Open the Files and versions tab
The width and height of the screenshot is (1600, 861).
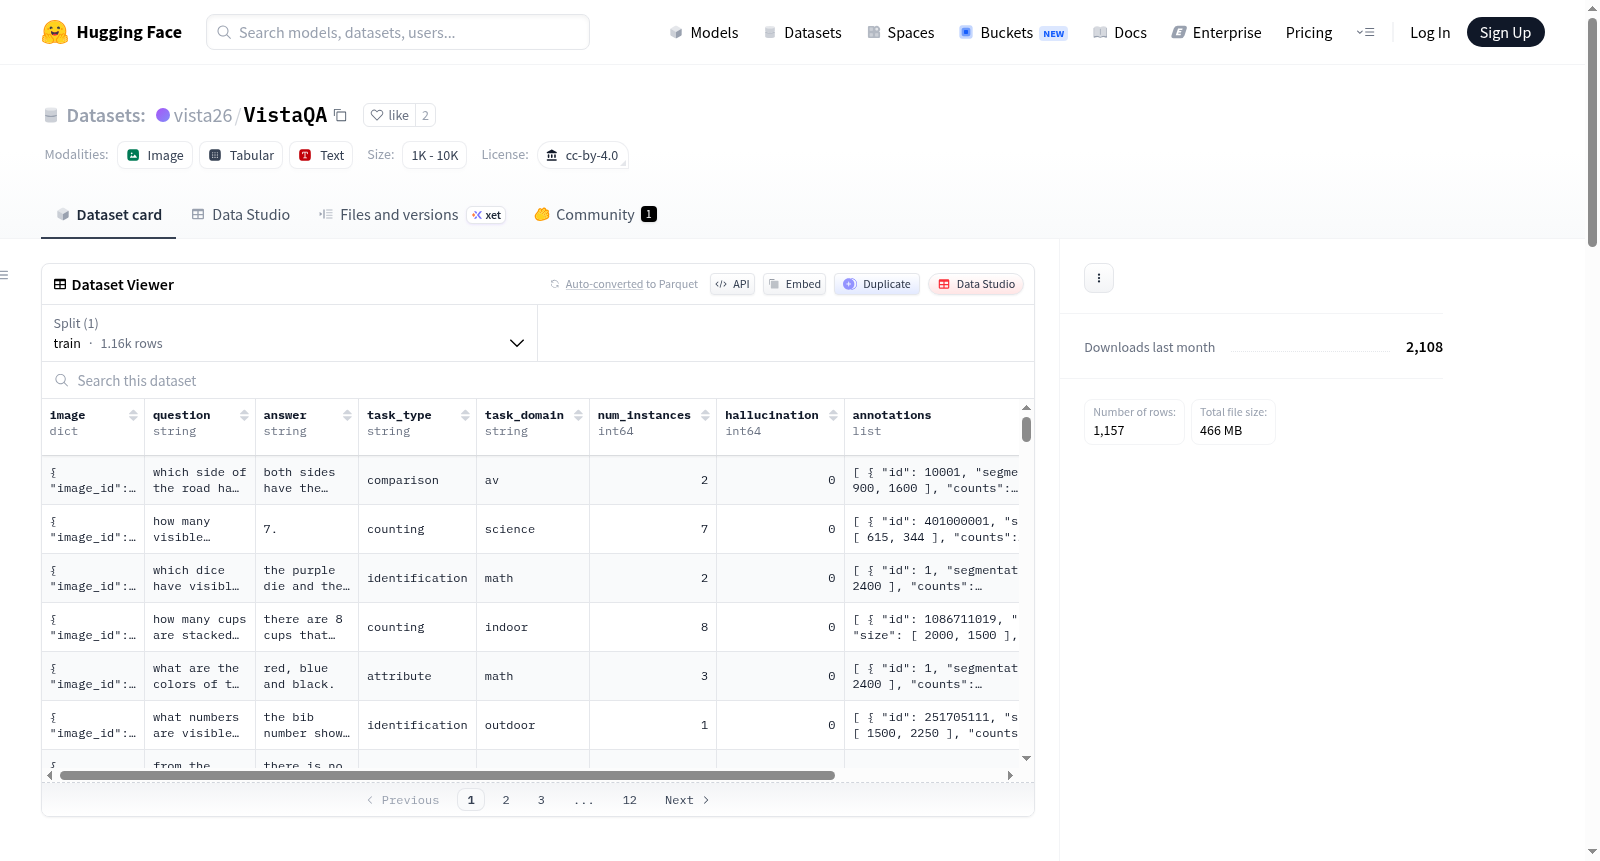pos(412,215)
